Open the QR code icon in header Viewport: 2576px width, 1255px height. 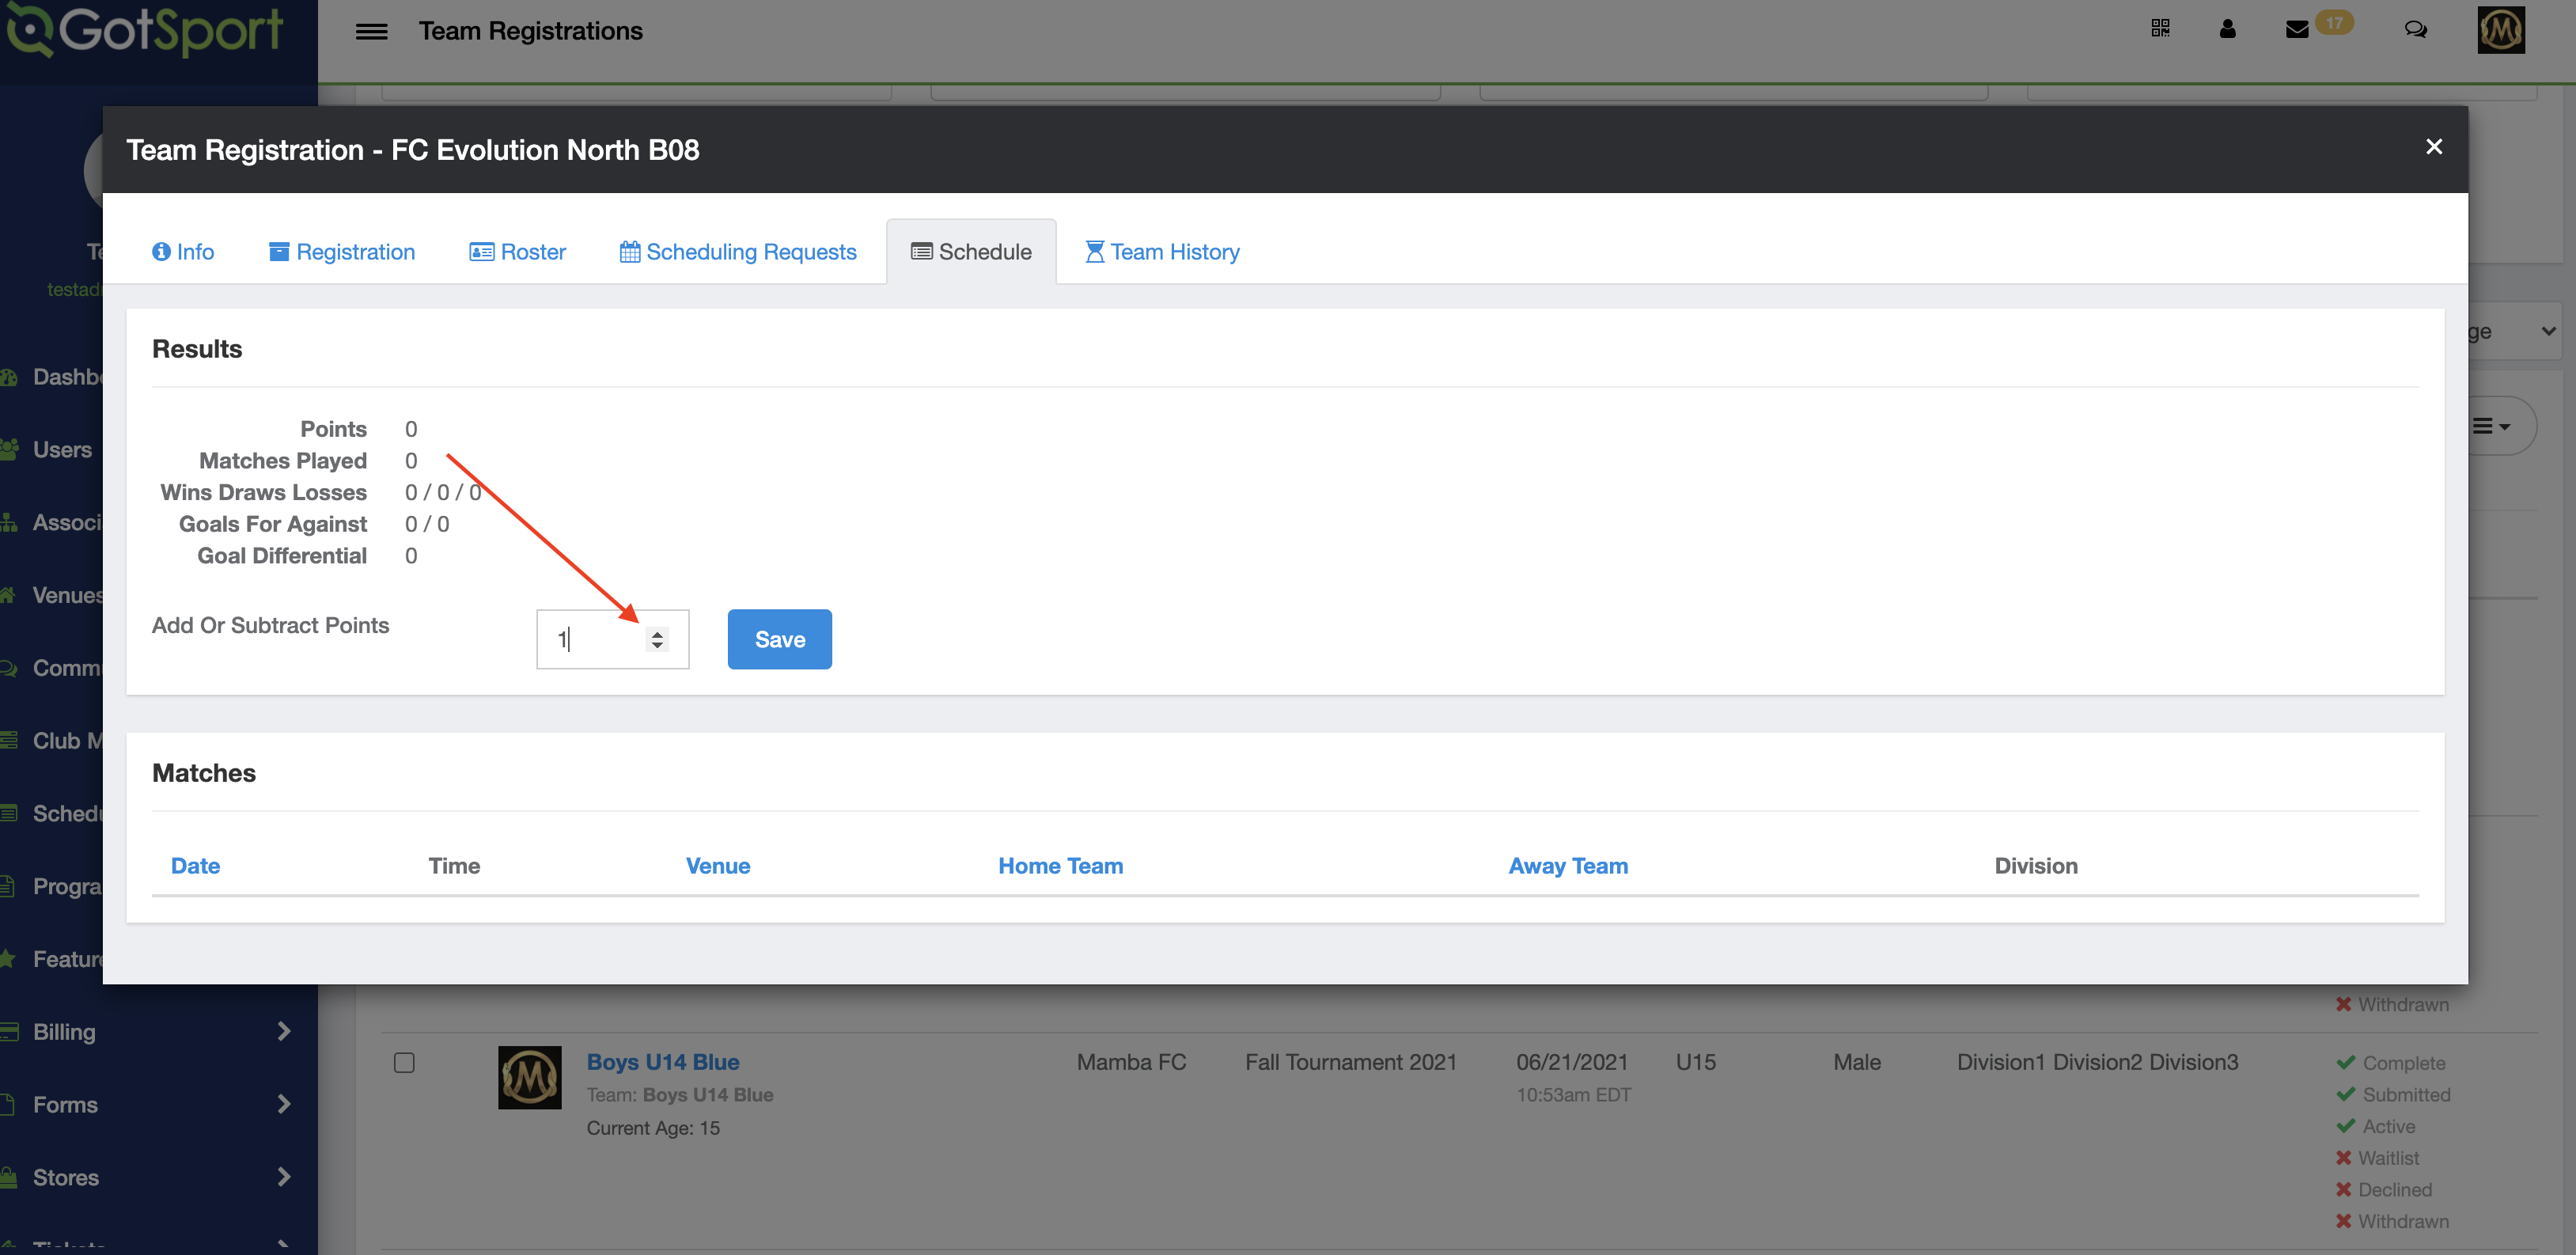2160,29
